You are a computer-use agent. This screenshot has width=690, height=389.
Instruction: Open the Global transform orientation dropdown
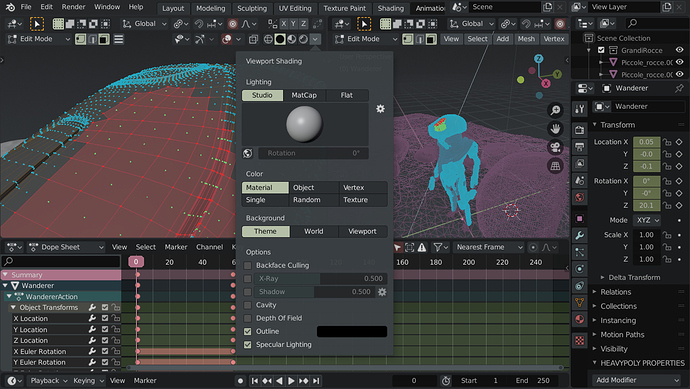(145, 24)
